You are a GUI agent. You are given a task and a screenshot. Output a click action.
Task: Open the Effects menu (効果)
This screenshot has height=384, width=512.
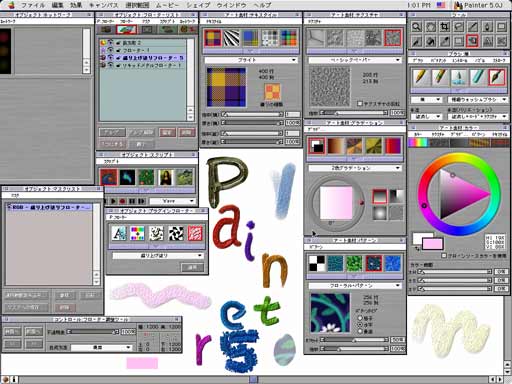coord(76,5)
